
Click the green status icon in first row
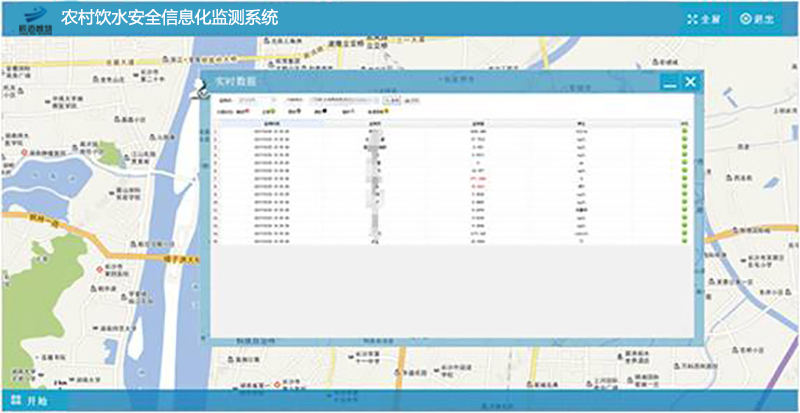683,130
